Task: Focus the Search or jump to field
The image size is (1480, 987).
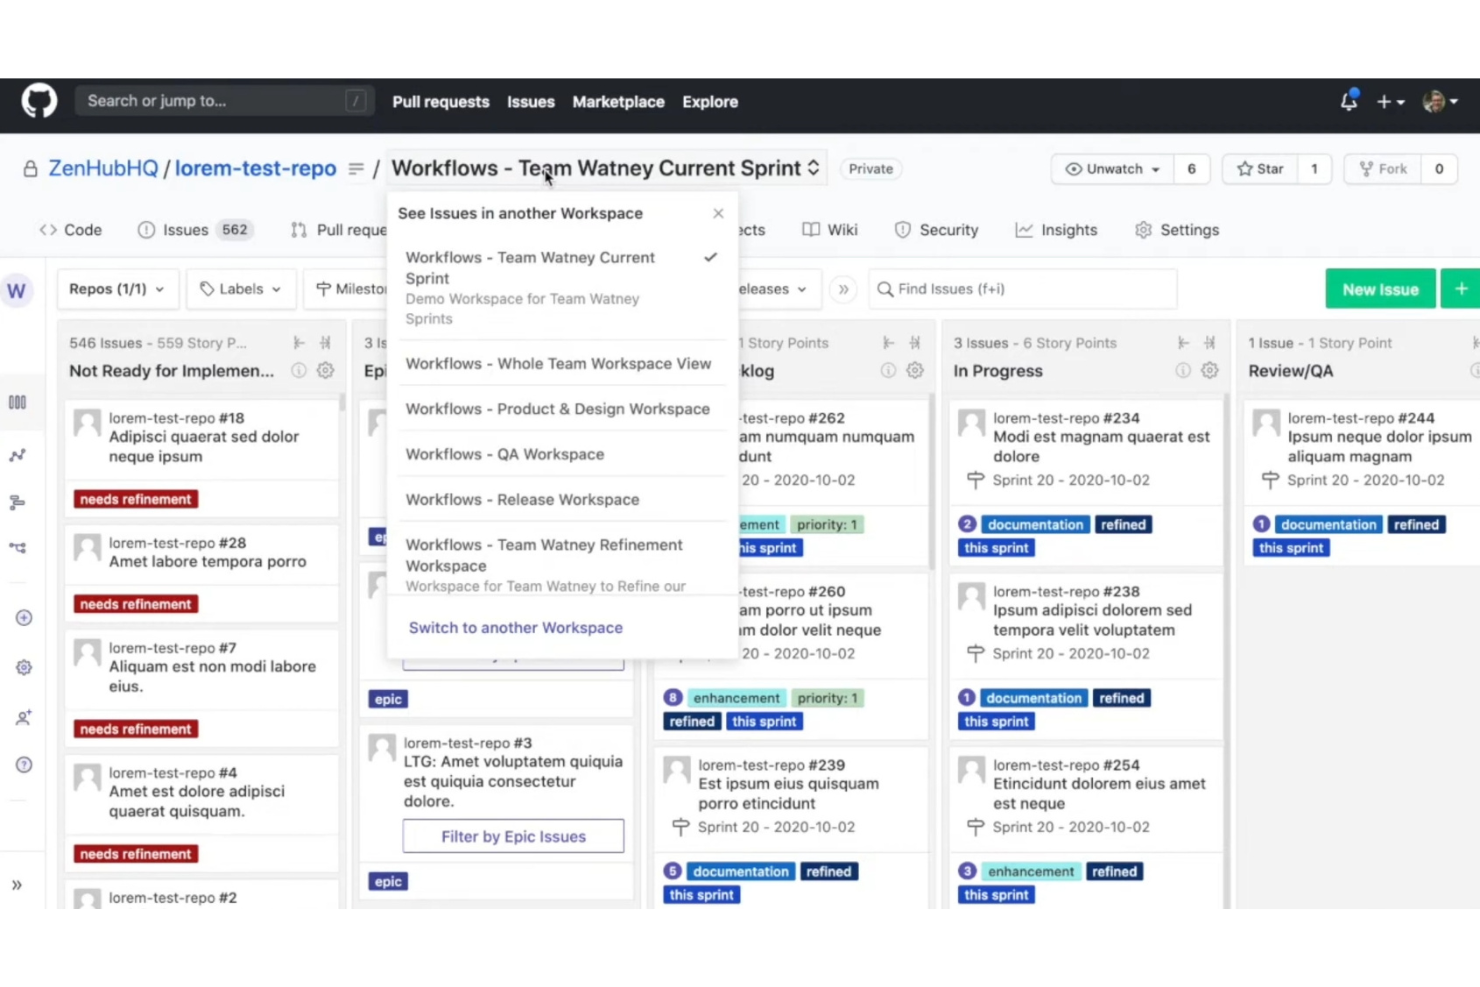Action: point(224,101)
